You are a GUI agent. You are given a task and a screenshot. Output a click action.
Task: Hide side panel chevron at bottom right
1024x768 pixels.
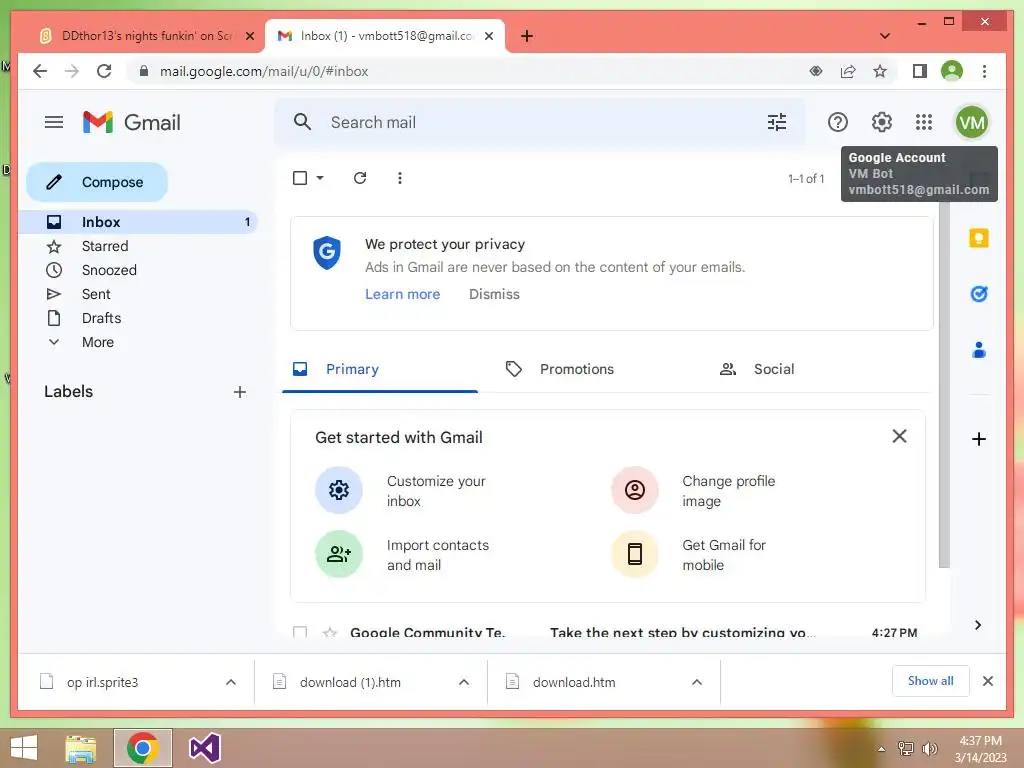(x=978, y=625)
